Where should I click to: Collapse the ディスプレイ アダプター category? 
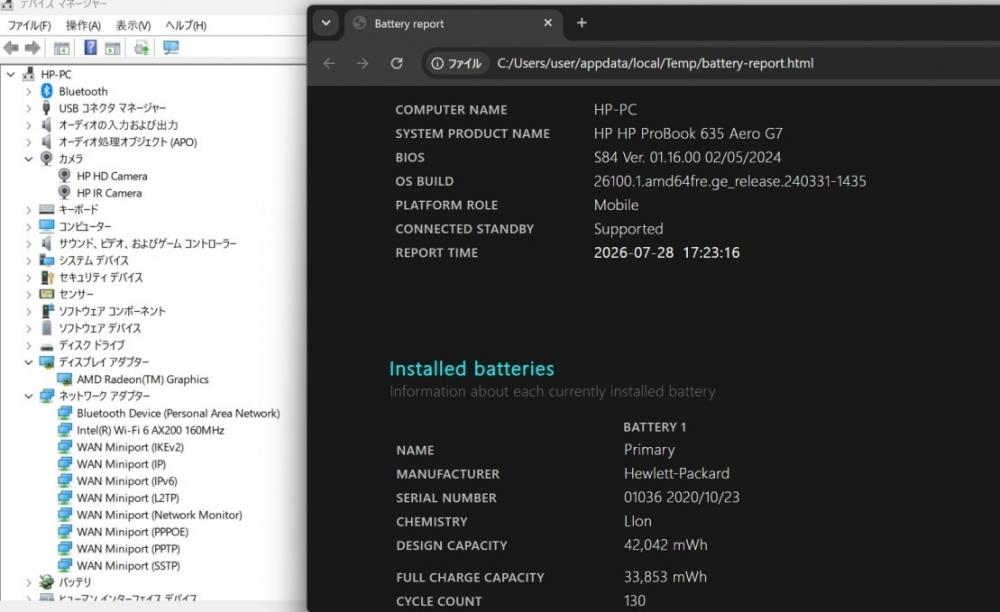(x=29, y=362)
